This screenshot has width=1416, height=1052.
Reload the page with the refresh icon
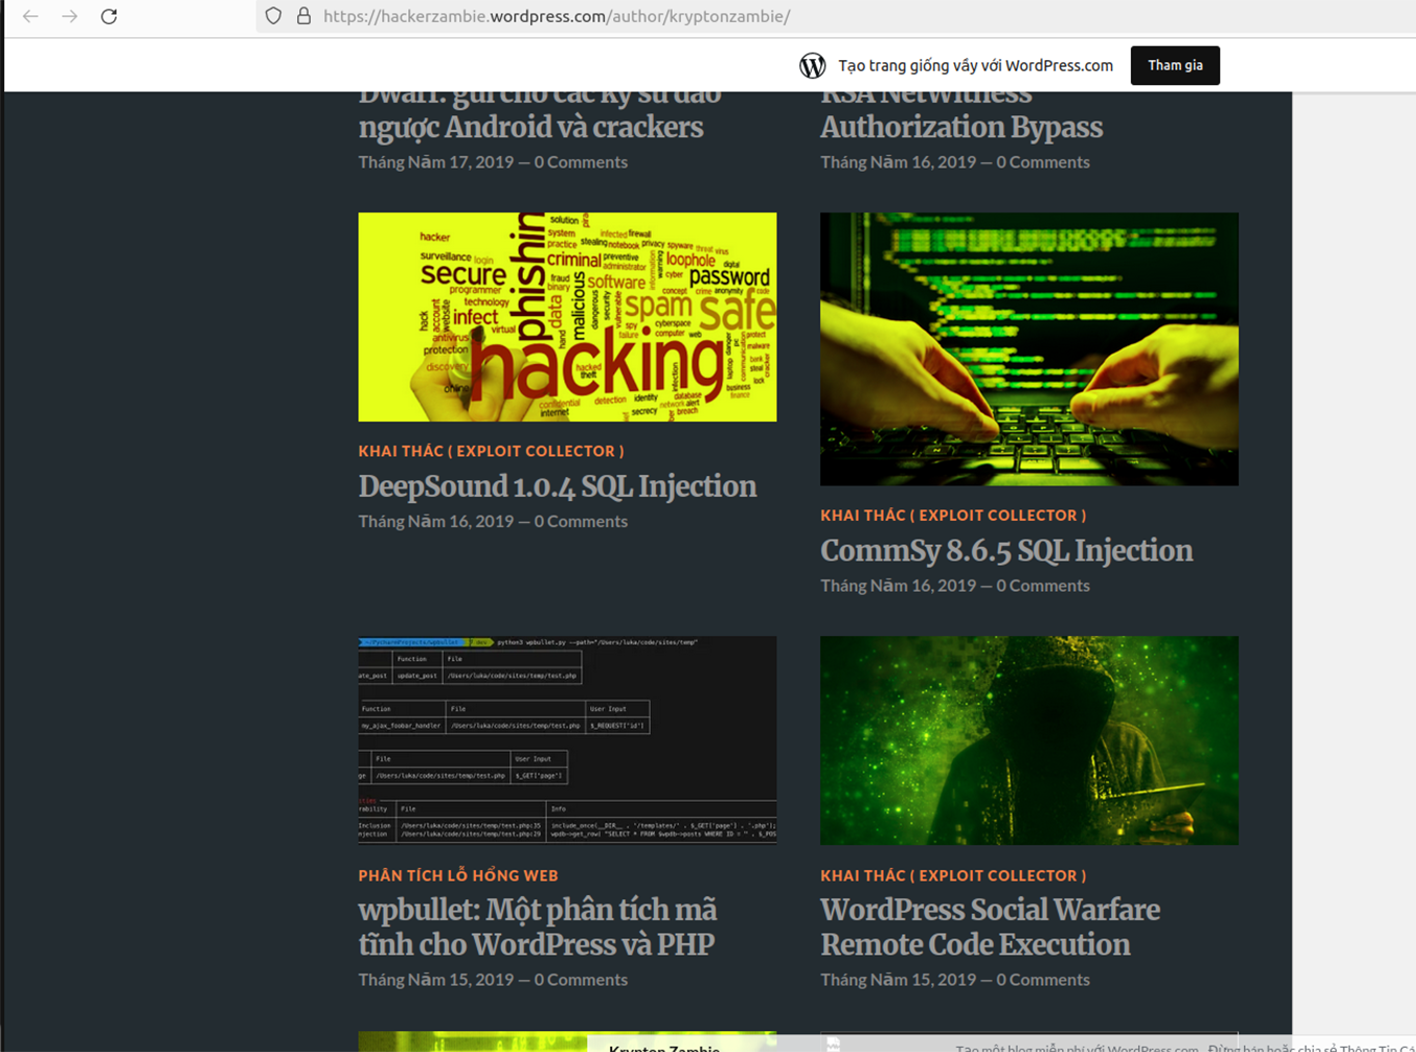pos(109,16)
